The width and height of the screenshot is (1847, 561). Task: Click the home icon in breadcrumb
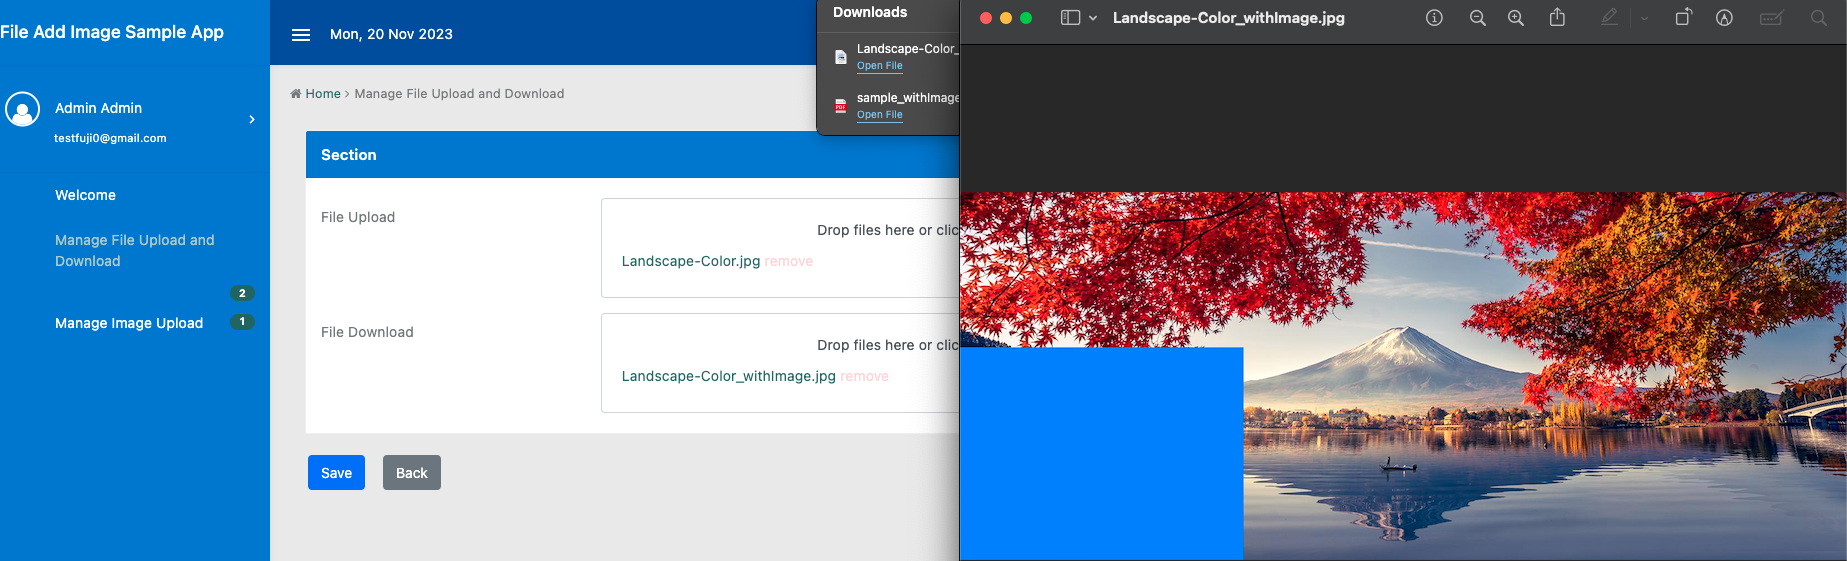296,94
